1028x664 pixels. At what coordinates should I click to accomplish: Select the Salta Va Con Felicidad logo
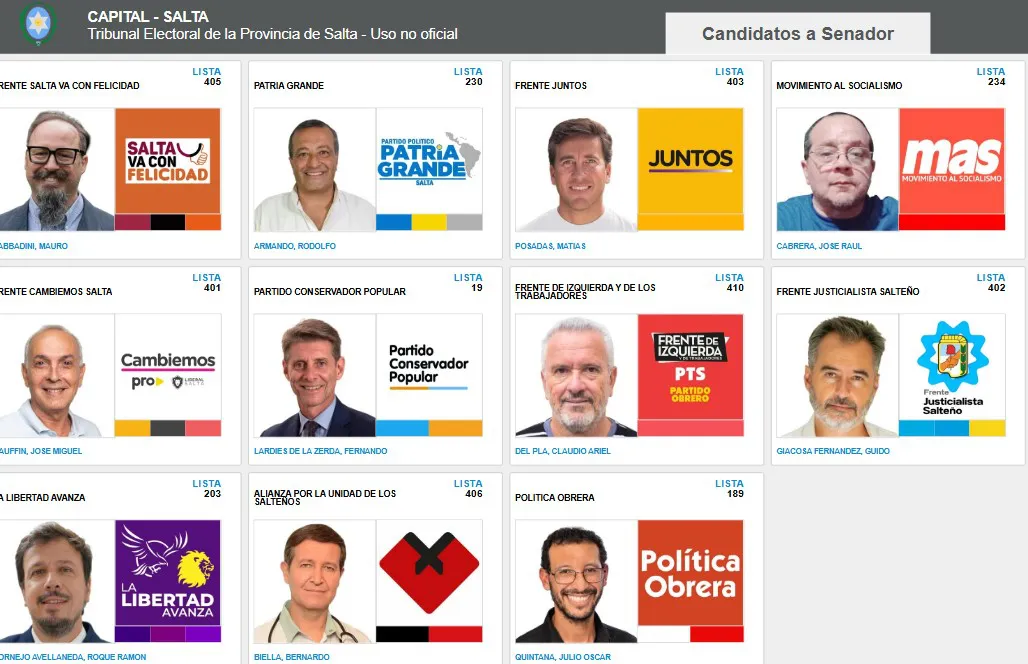[x=168, y=161]
